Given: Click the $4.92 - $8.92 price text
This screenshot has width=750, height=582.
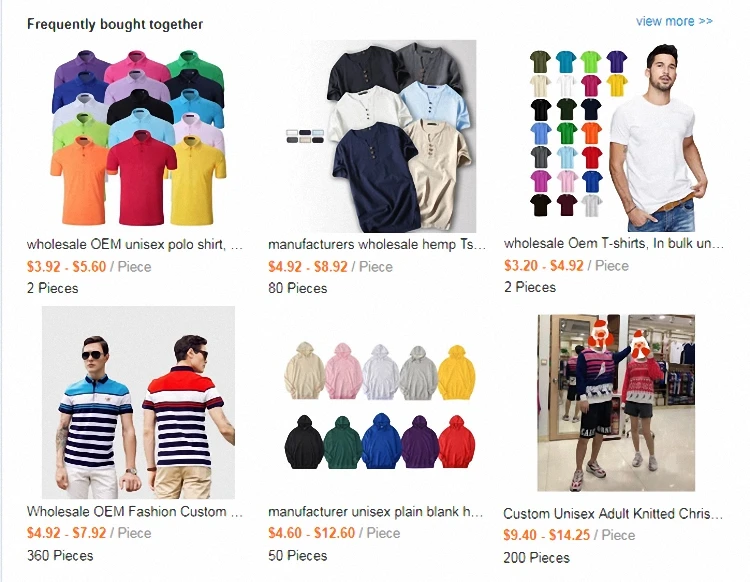Looking at the screenshot, I should pos(308,267).
